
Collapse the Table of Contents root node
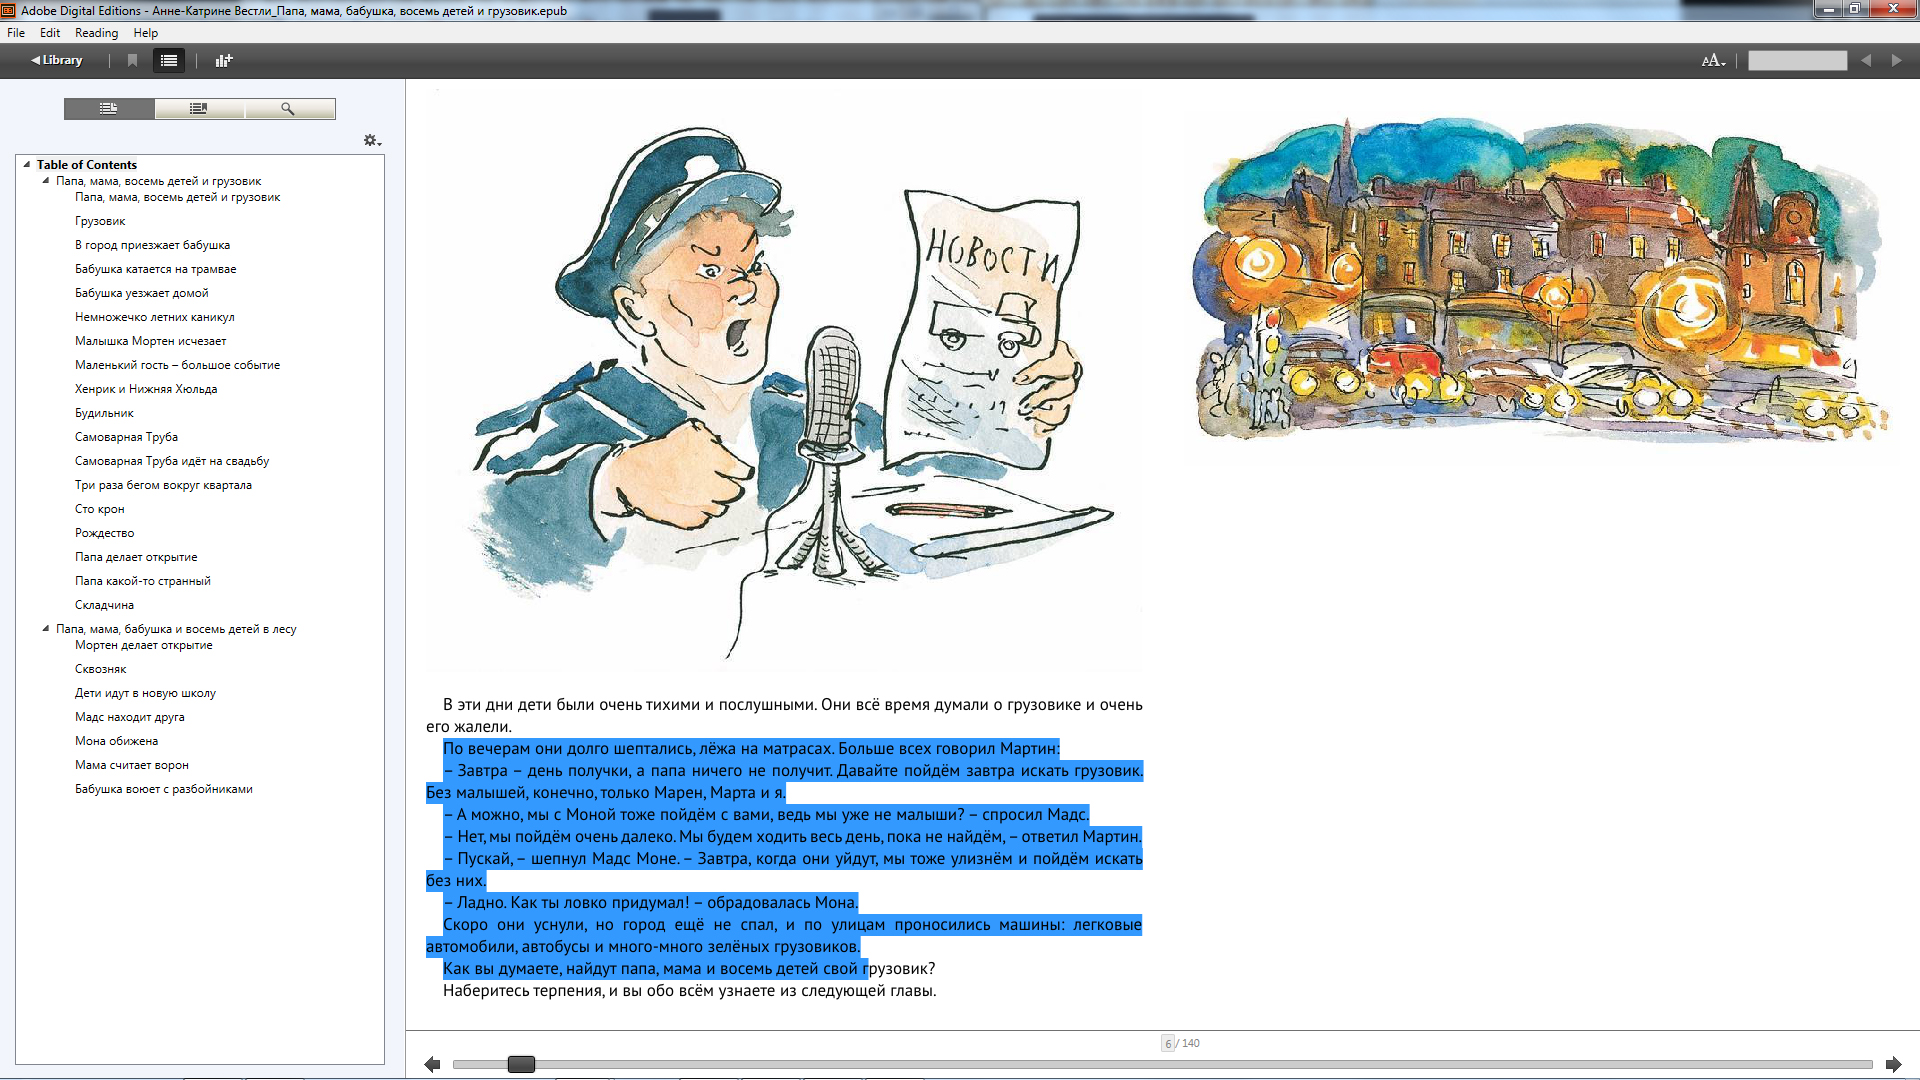27,165
